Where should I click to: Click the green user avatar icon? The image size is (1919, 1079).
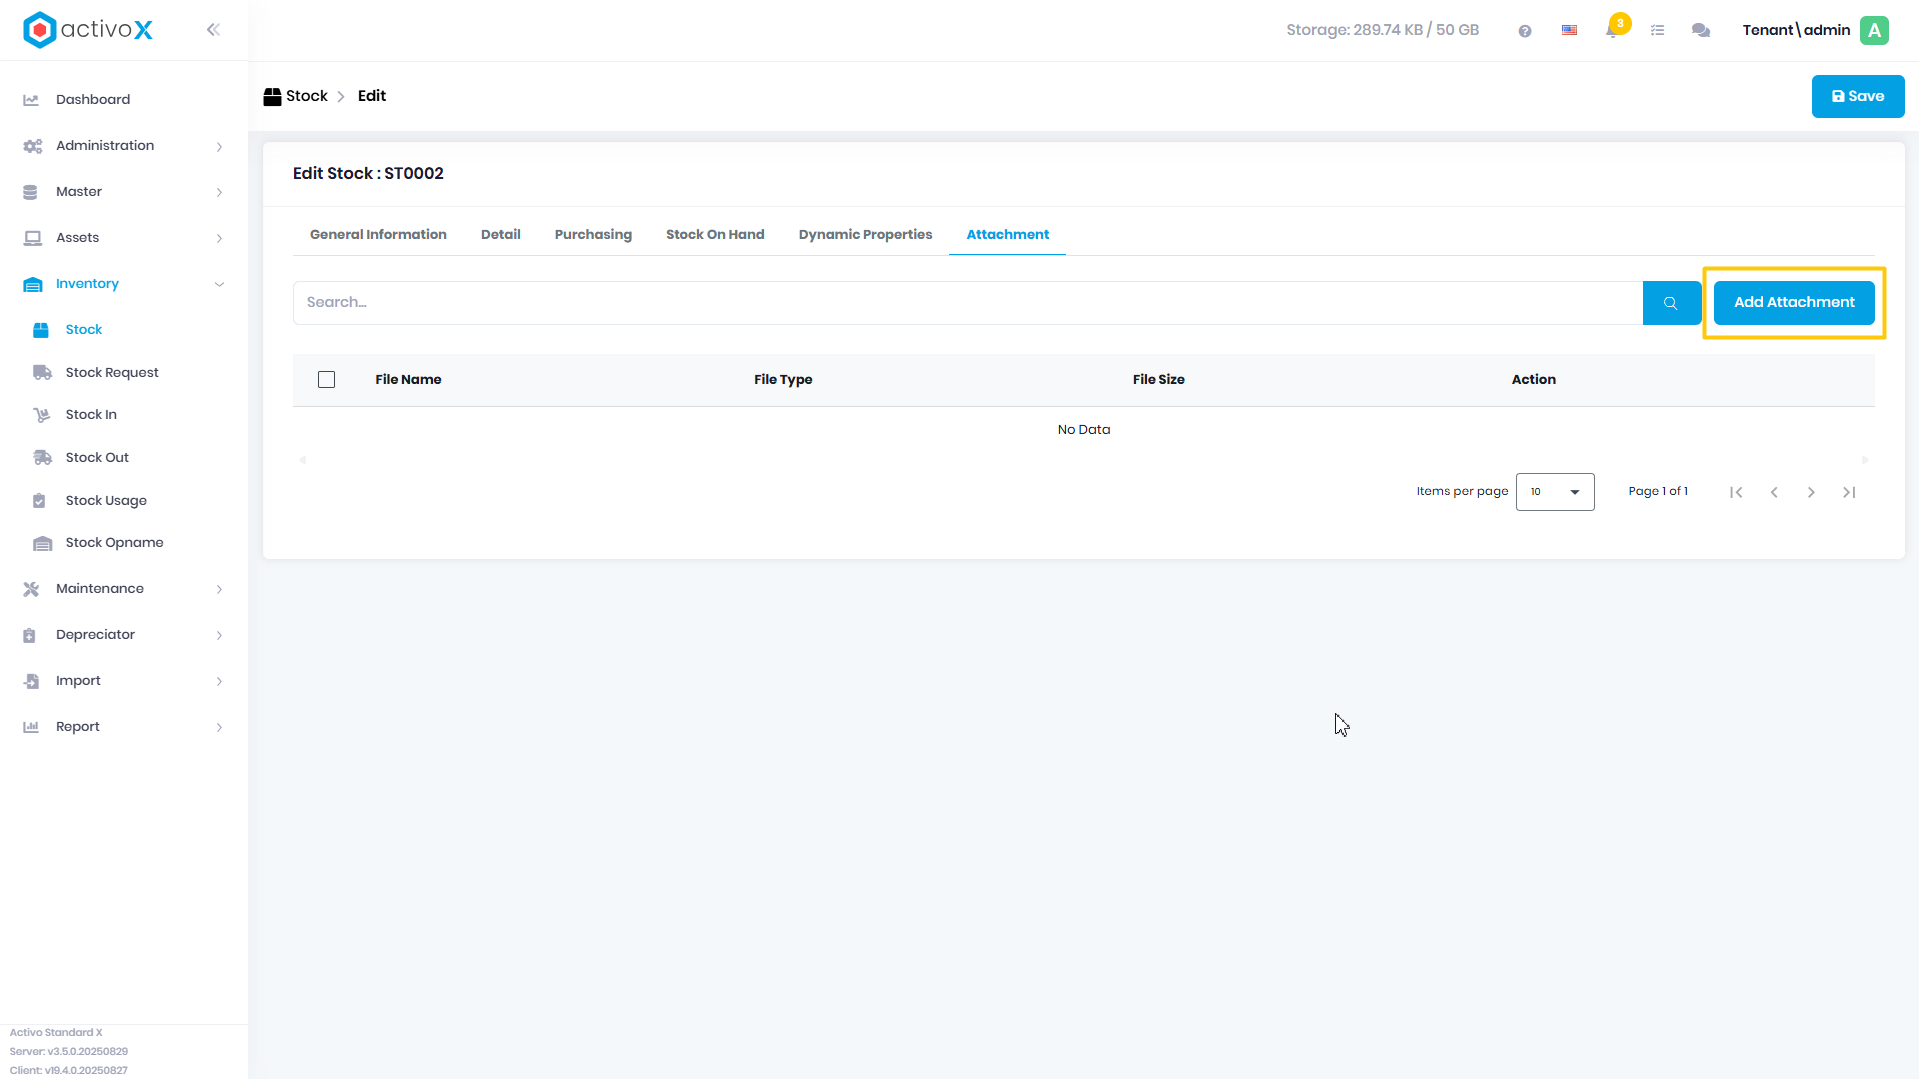coord(1874,30)
